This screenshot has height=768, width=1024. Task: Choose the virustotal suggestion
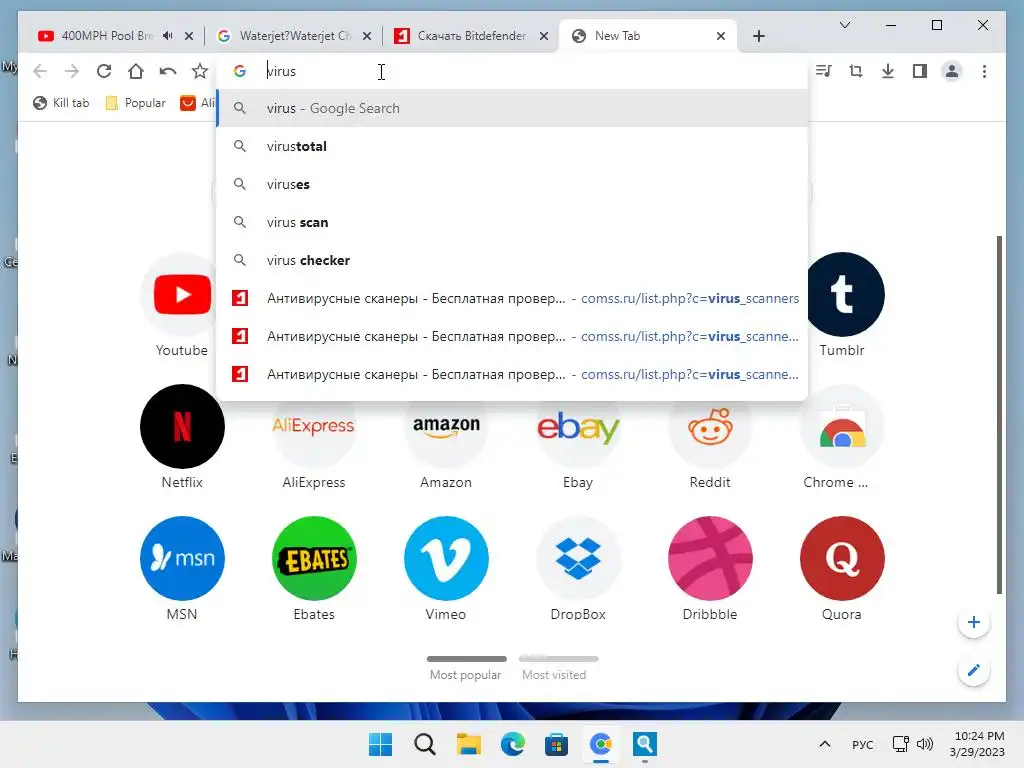512,146
